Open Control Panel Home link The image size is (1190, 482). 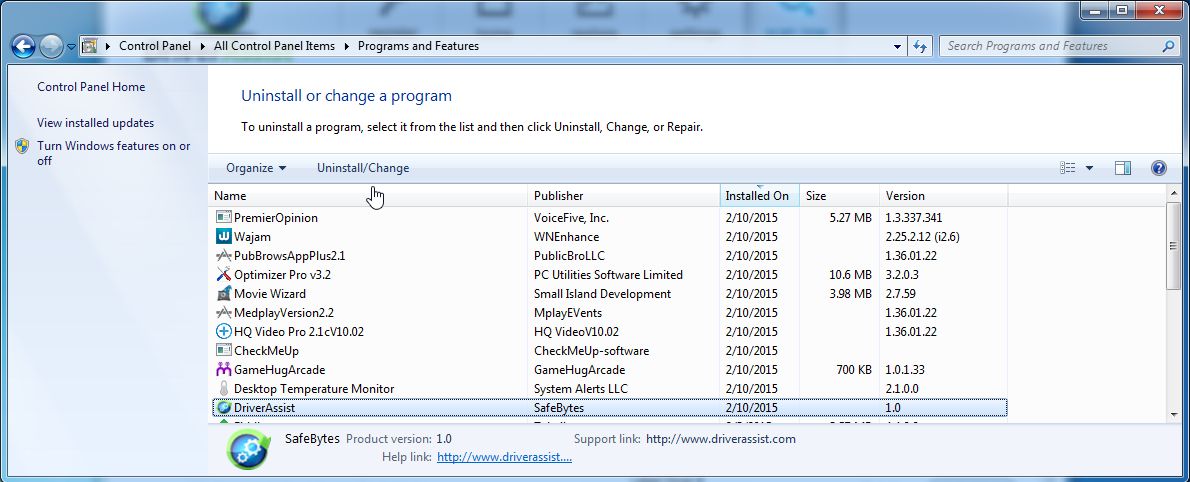[x=91, y=87]
